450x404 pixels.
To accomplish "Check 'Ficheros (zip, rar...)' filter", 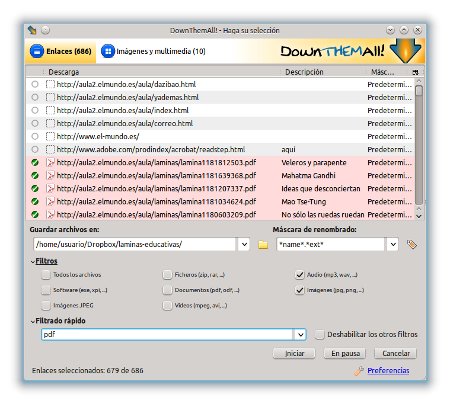I will pos(167,275).
